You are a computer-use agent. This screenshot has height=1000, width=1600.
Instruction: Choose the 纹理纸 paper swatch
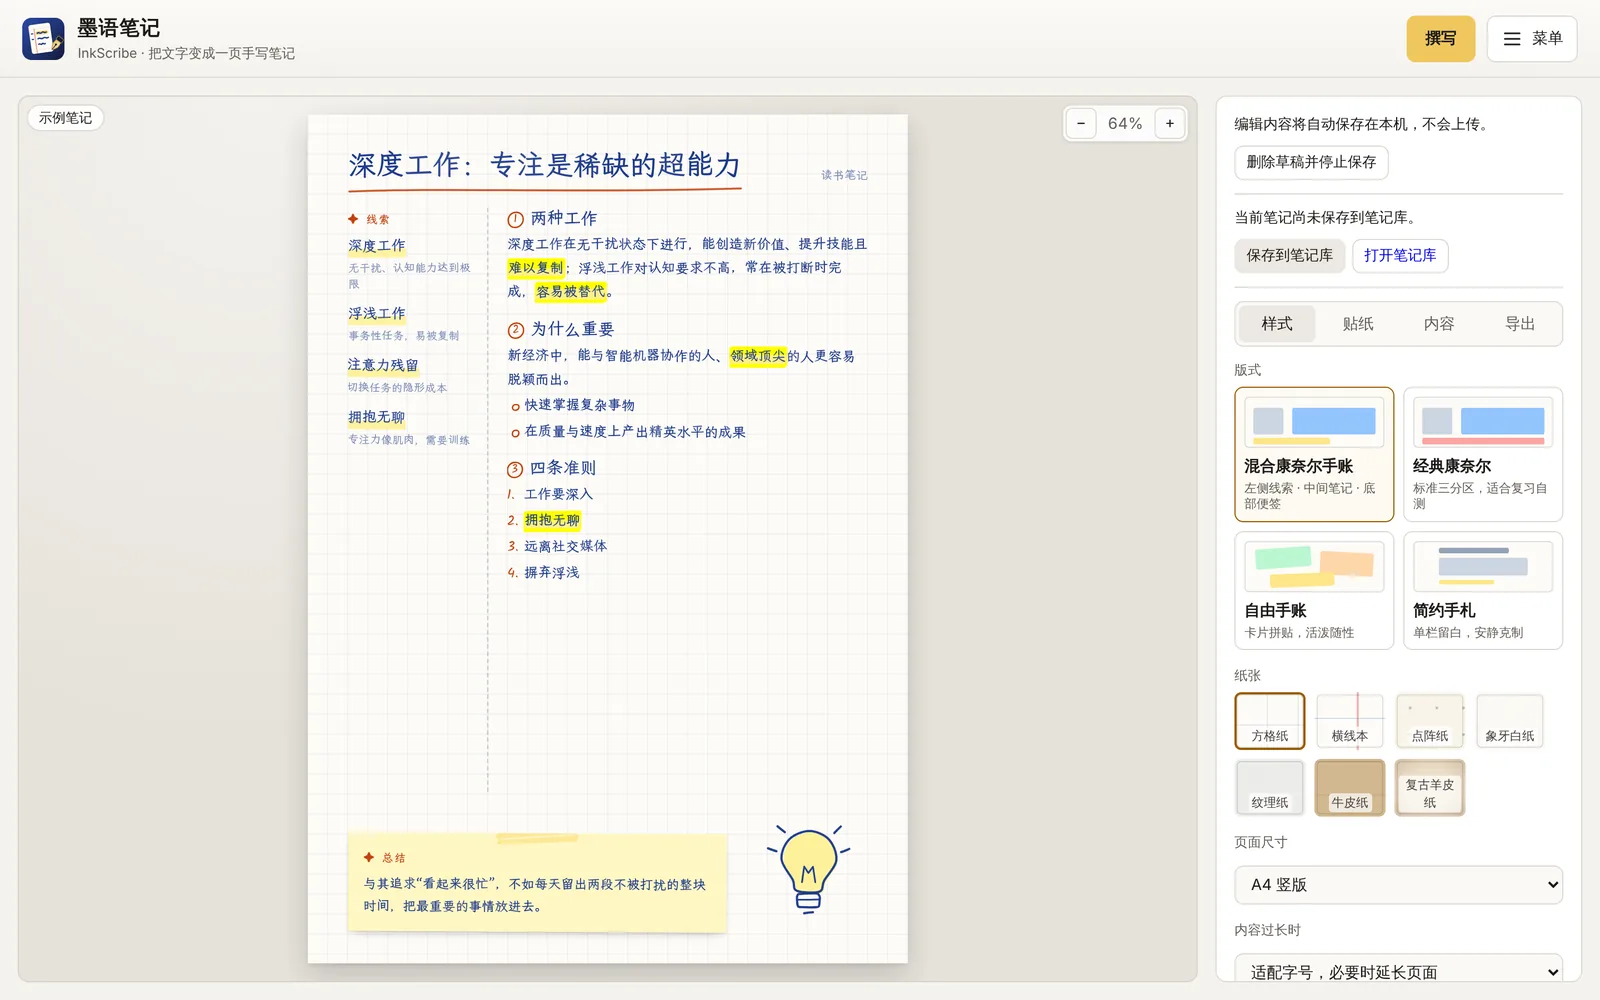pyautogui.click(x=1270, y=788)
